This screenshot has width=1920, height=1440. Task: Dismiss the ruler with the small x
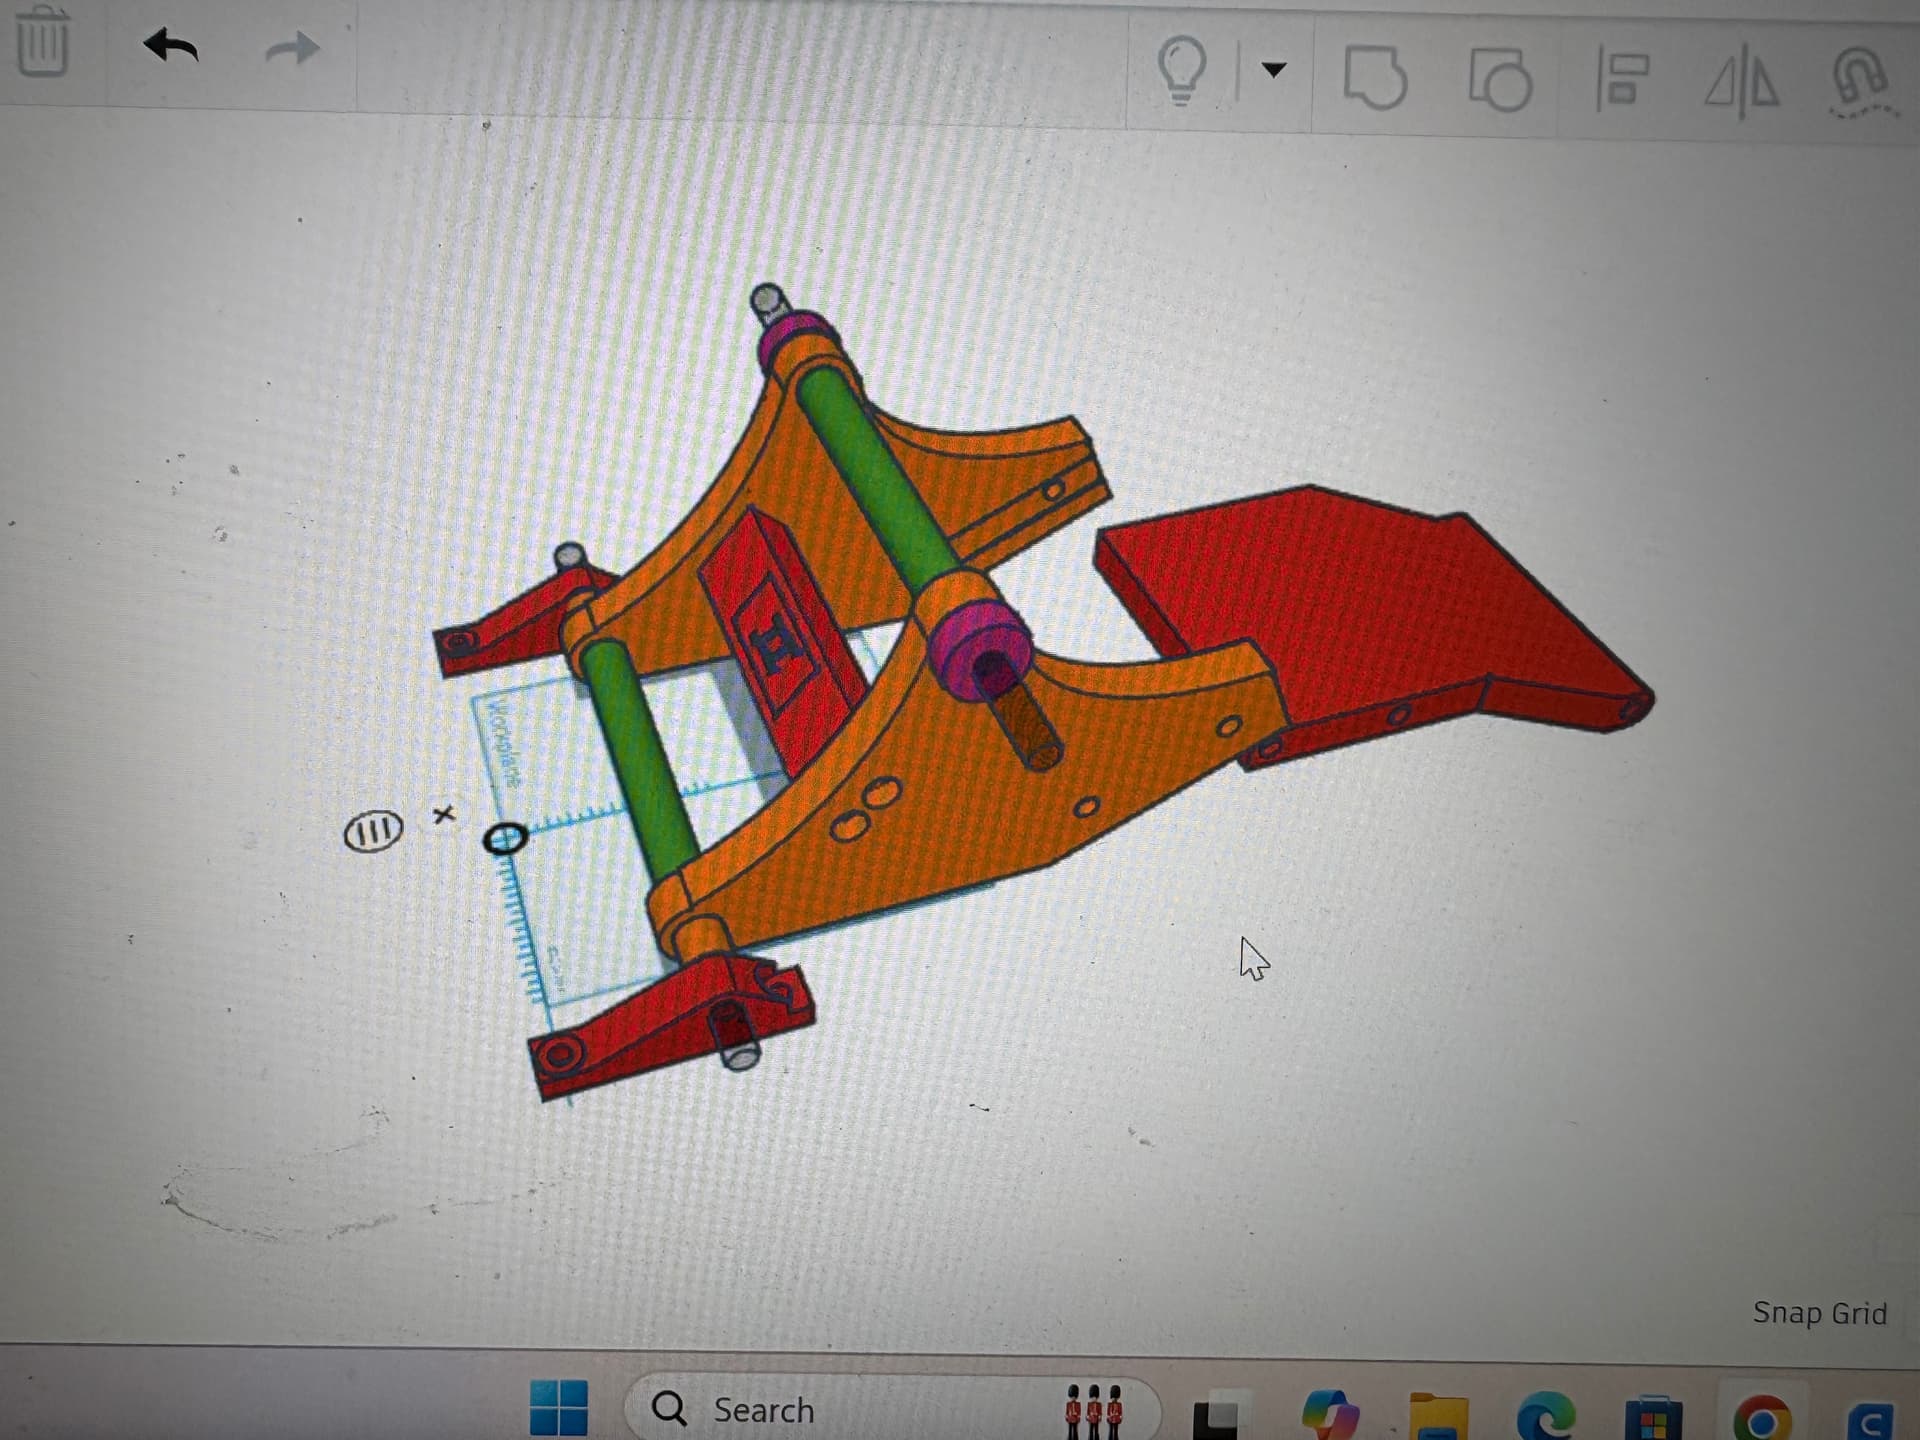point(444,815)
